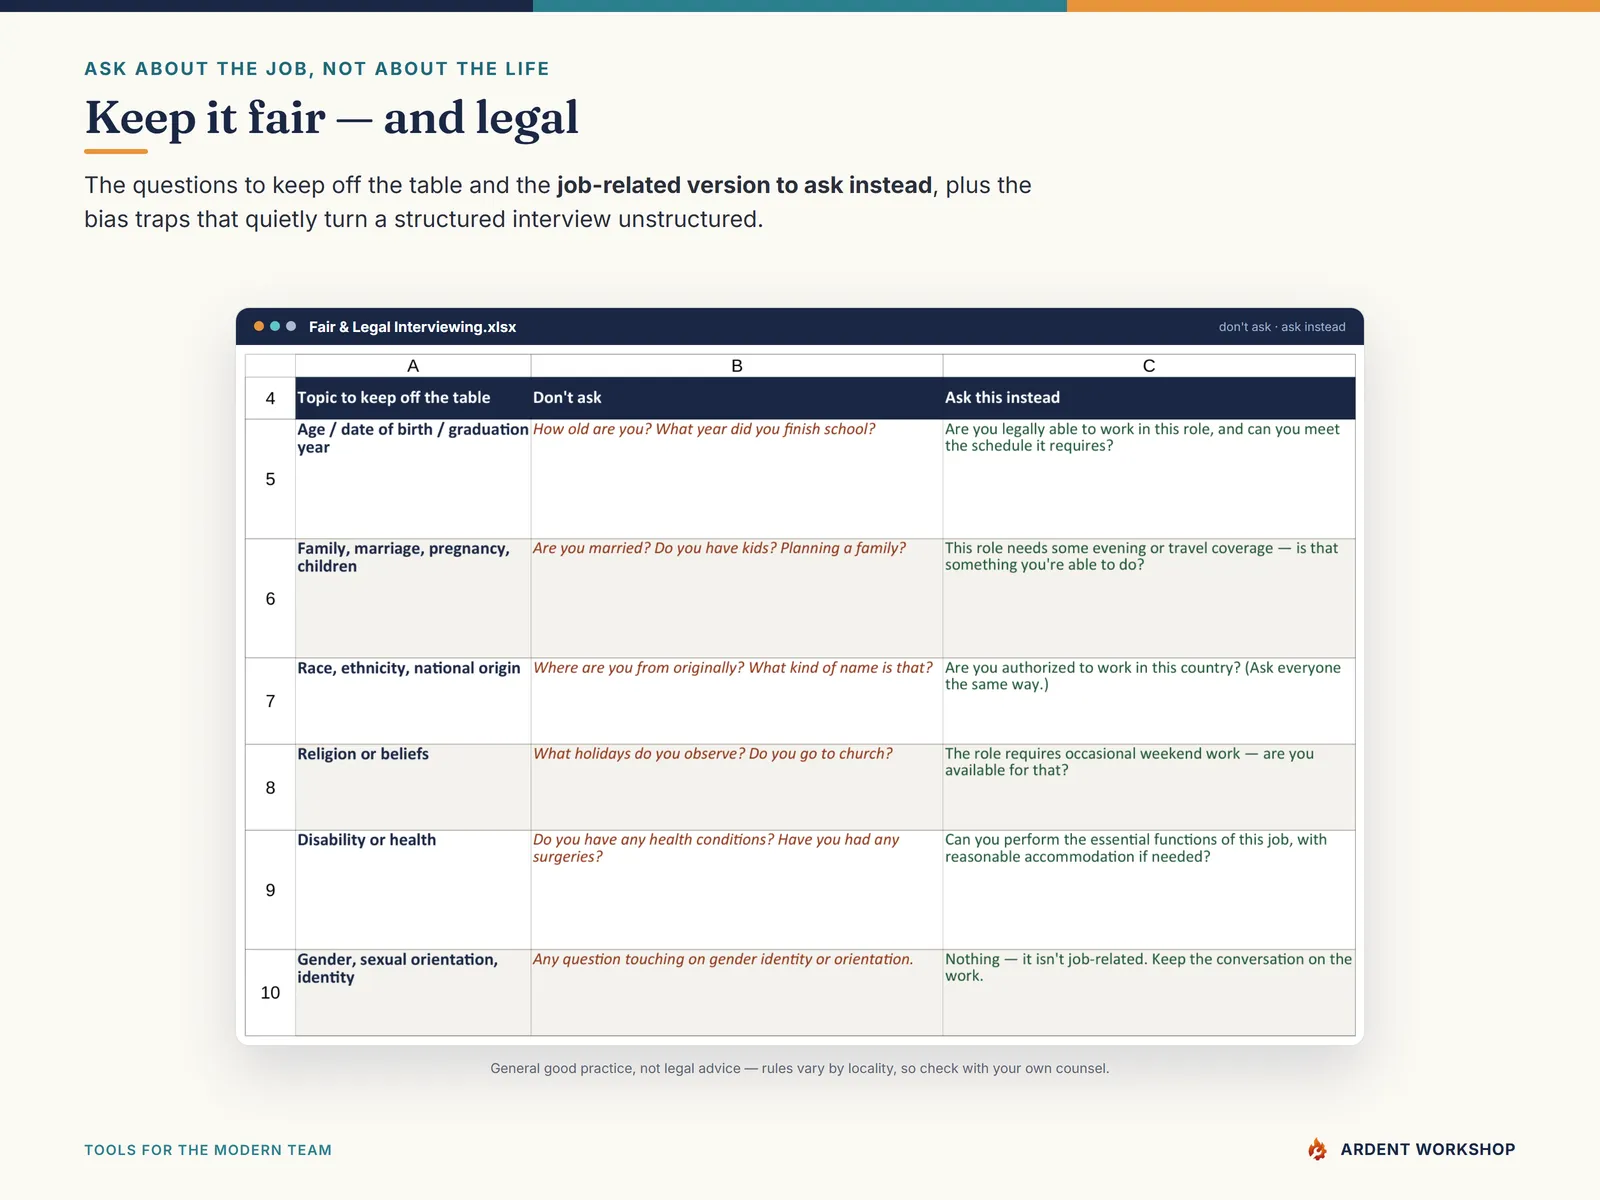The height and width of the screenshot is (1200, 1600).
Task: Click the 'don't ask · ask instead' label
Action: 1282,327
